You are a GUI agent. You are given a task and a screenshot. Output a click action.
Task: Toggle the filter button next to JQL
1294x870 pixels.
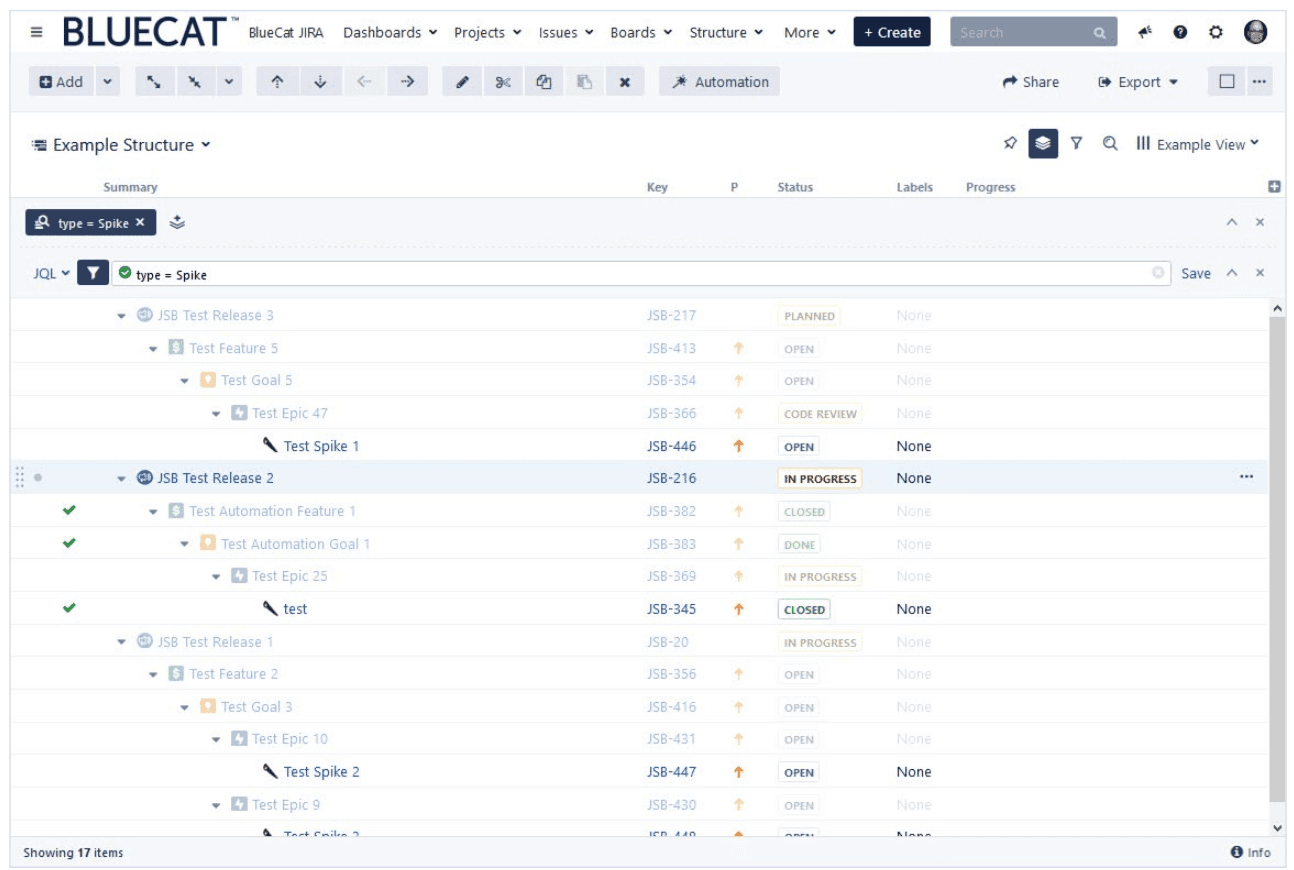[x=92, y=273]
